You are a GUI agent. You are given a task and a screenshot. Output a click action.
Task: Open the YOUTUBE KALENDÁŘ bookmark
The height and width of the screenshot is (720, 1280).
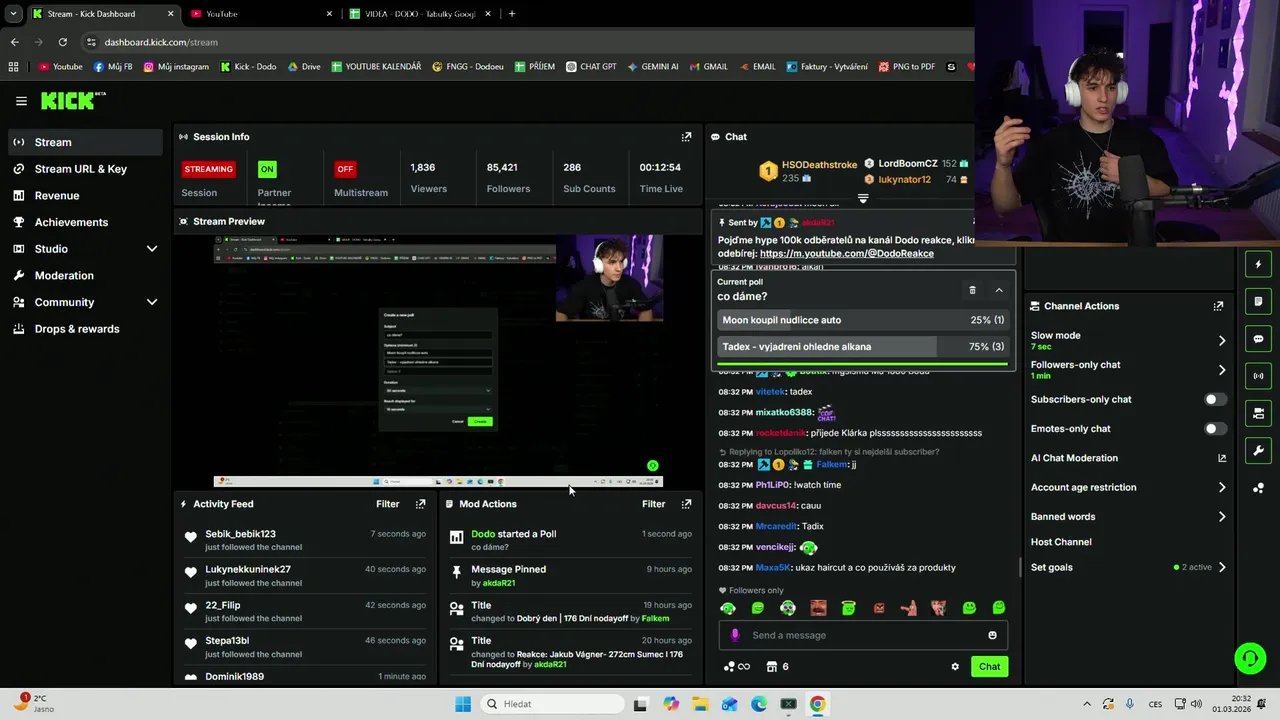pyautogui.click(x=376, y=67)
